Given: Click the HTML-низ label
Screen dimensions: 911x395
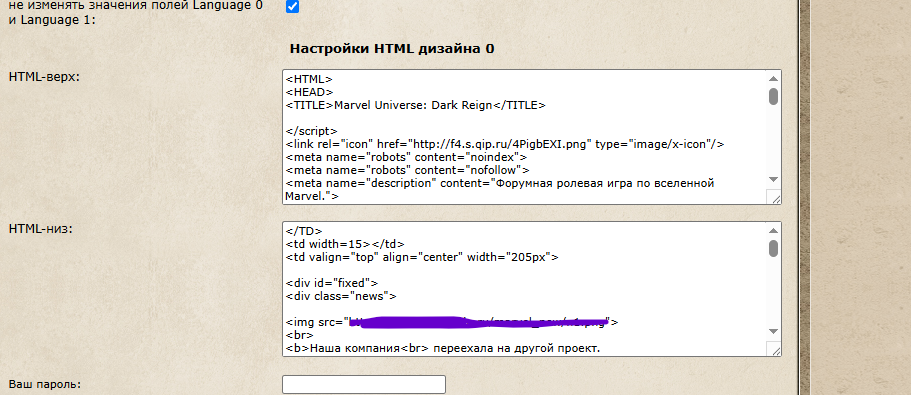Looking at the screenshot, I should pyautogui.click(x=41, y=229).
